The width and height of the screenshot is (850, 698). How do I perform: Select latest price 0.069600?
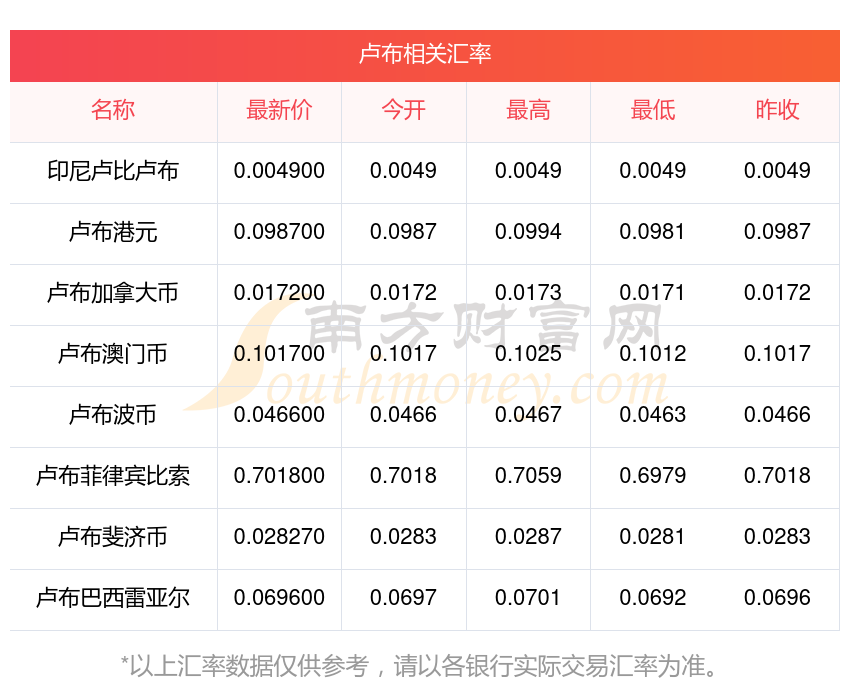coord(279,598)
